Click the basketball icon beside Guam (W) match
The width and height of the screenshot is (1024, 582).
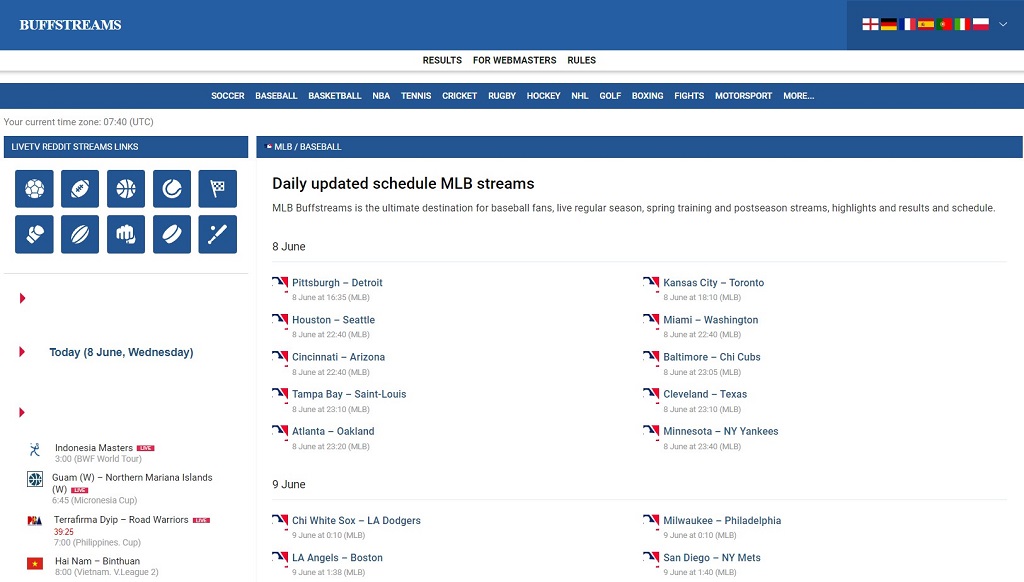(x=35, y=479)
